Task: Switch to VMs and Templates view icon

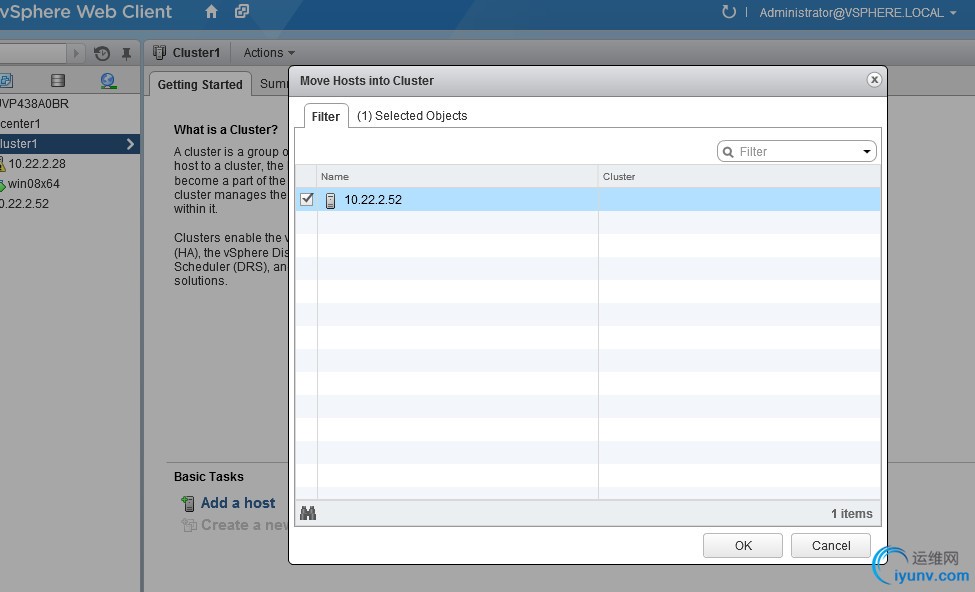Action: (x=6, y=80)
